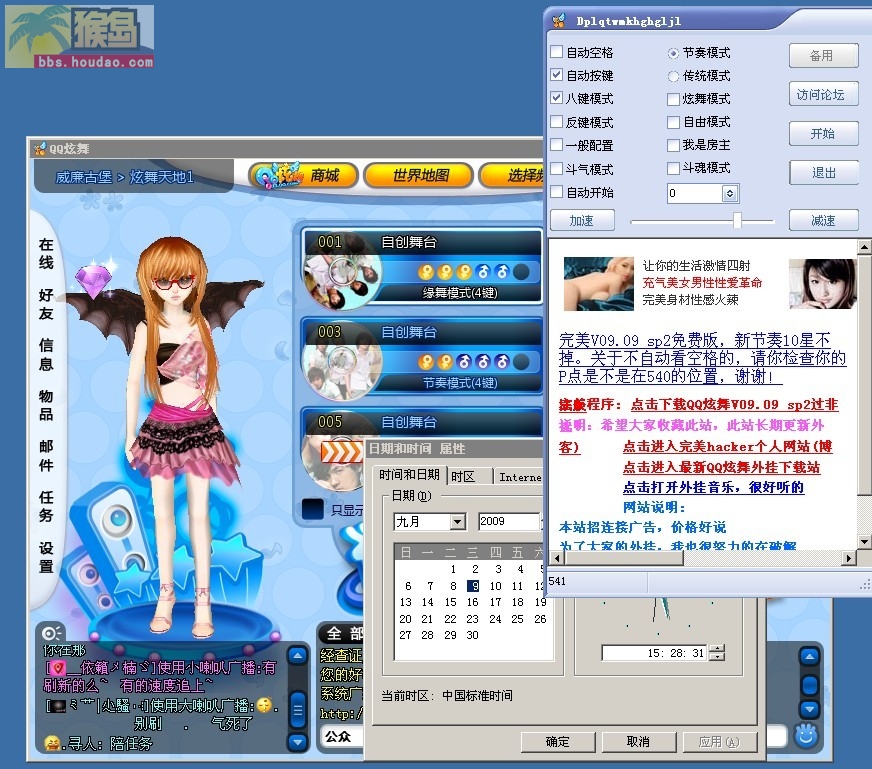The image size is (872, 769).
Task: Click the 加速 button
Action: click(x=582, y=220)
